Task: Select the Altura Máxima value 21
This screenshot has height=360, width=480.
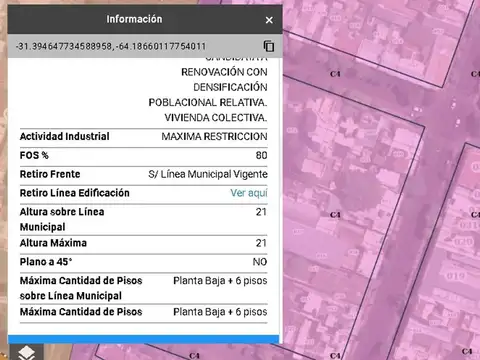Action: 261,243
